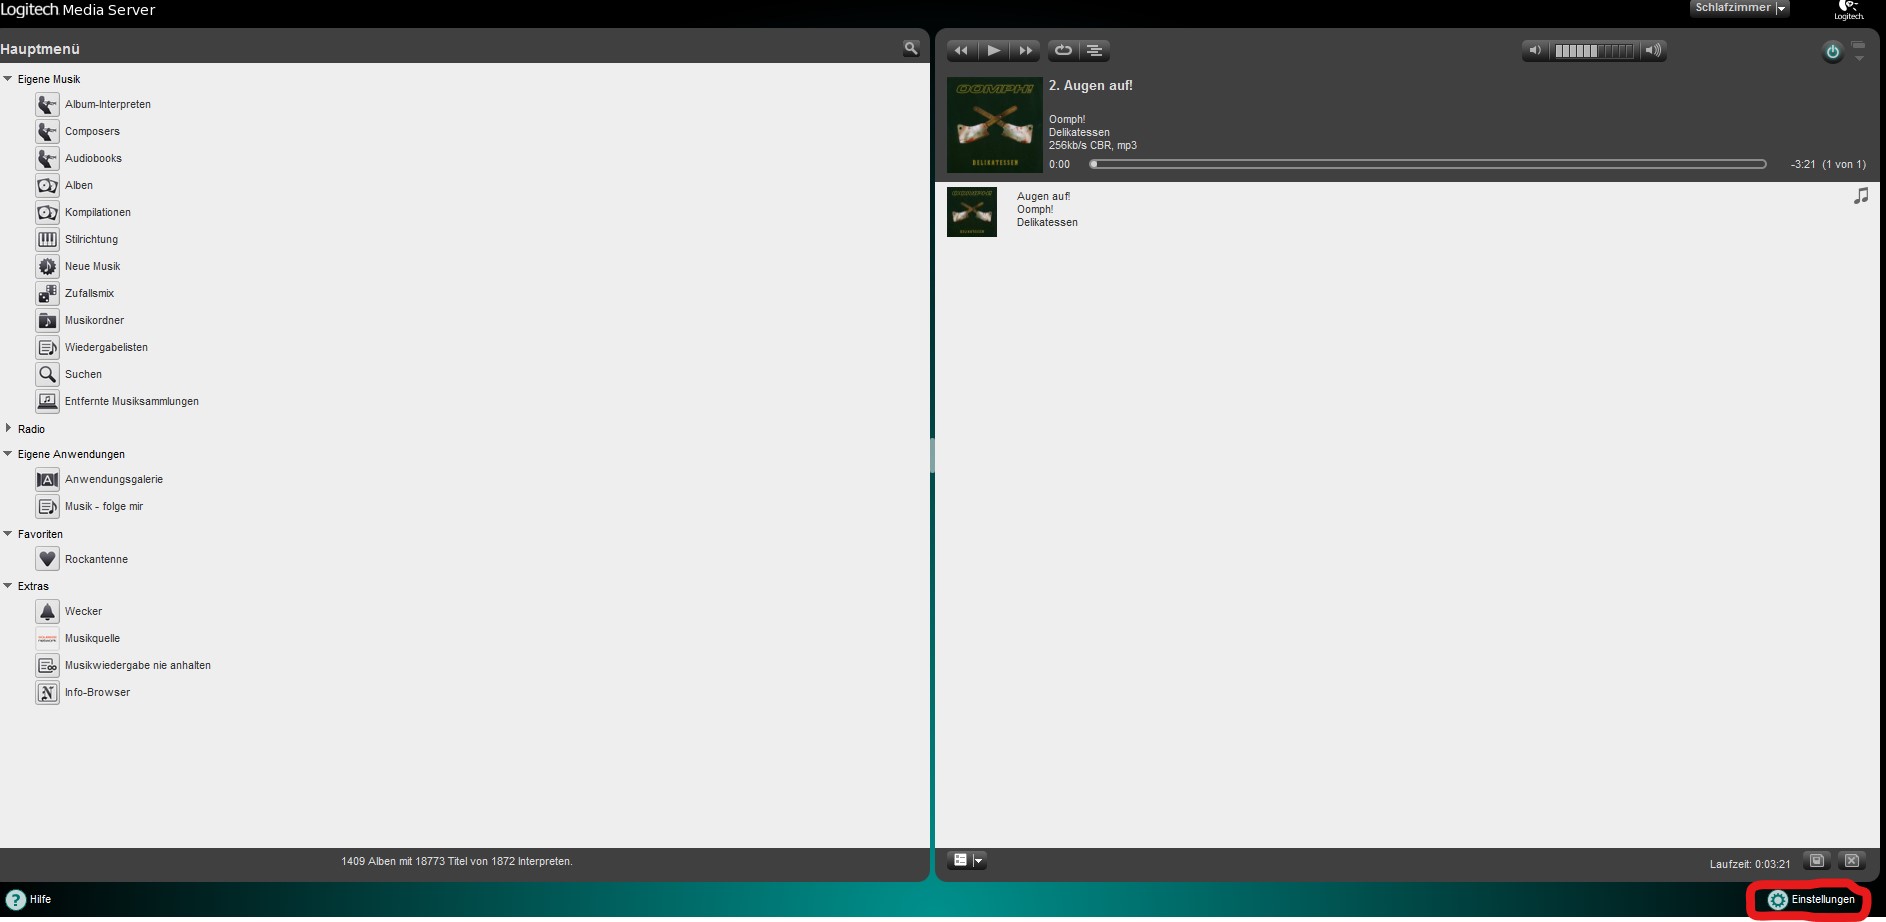Lower volume with speaker minus button
The height and width of the screenshot is (922, 1886).
[x=1535, y=50]
